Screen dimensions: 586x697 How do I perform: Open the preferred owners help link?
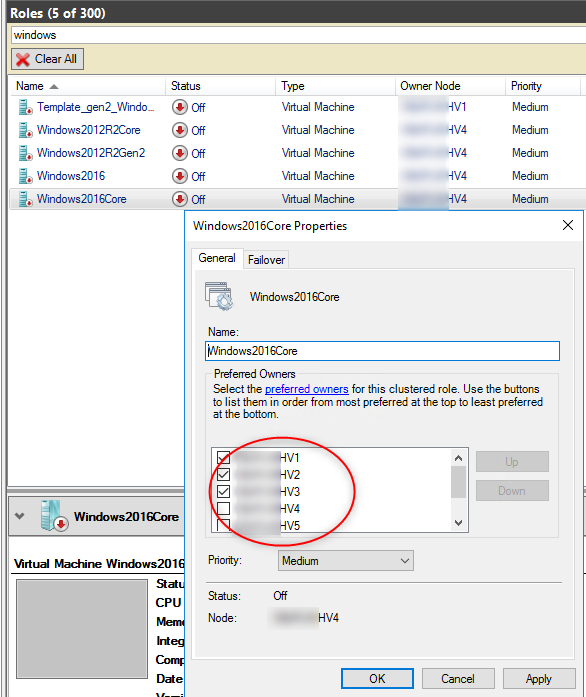click(x=307, y=389)
